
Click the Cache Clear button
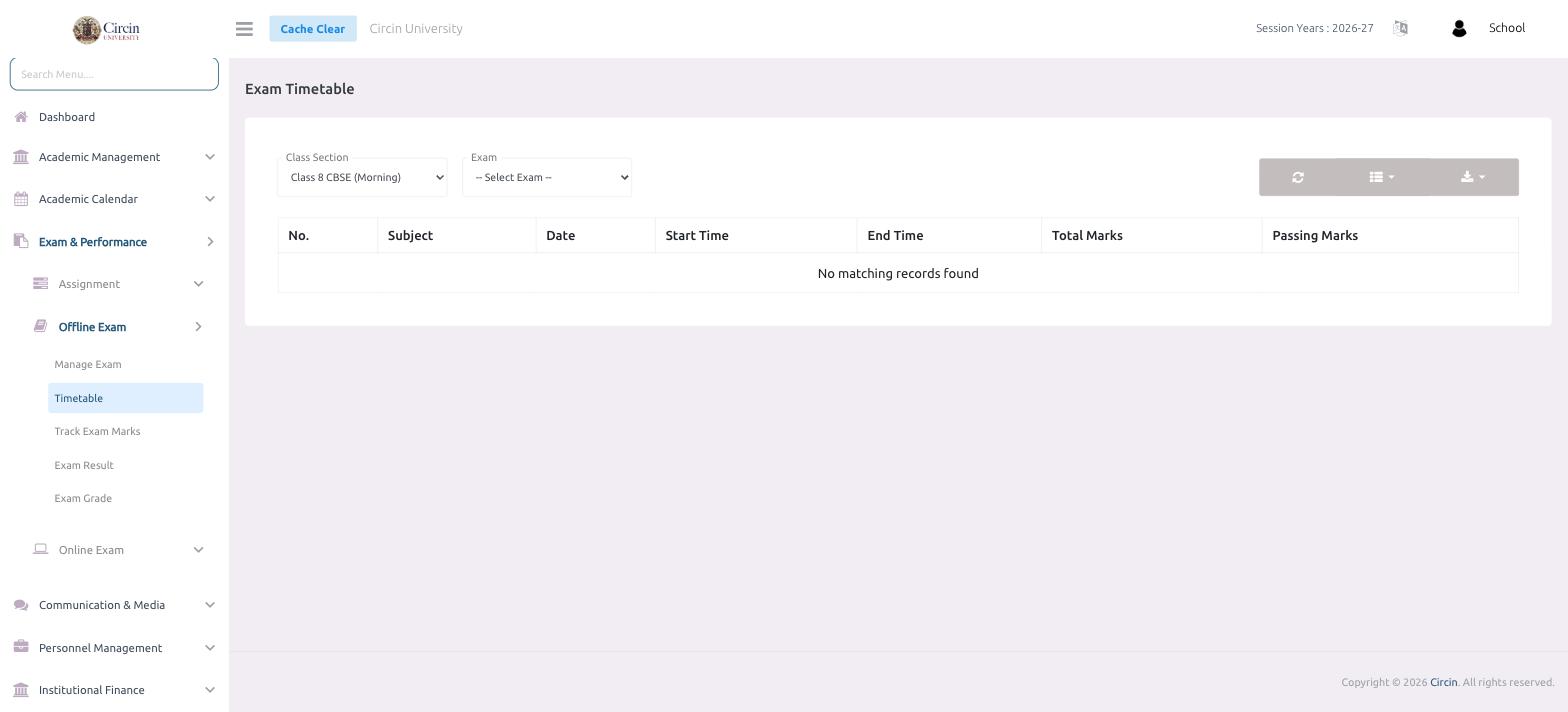point(313,29)
